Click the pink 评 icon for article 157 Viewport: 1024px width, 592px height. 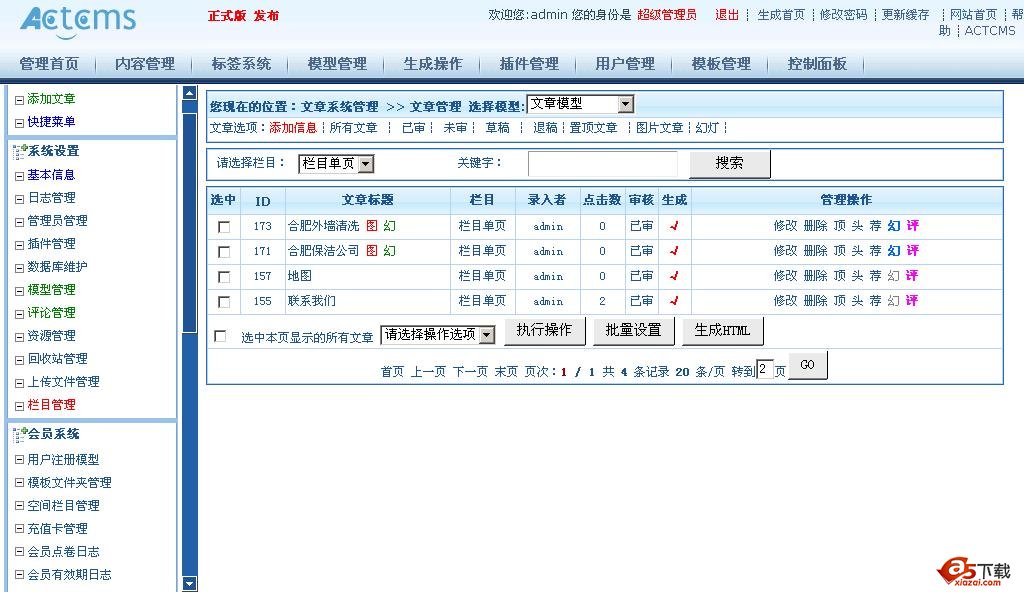tap(912, 276)
